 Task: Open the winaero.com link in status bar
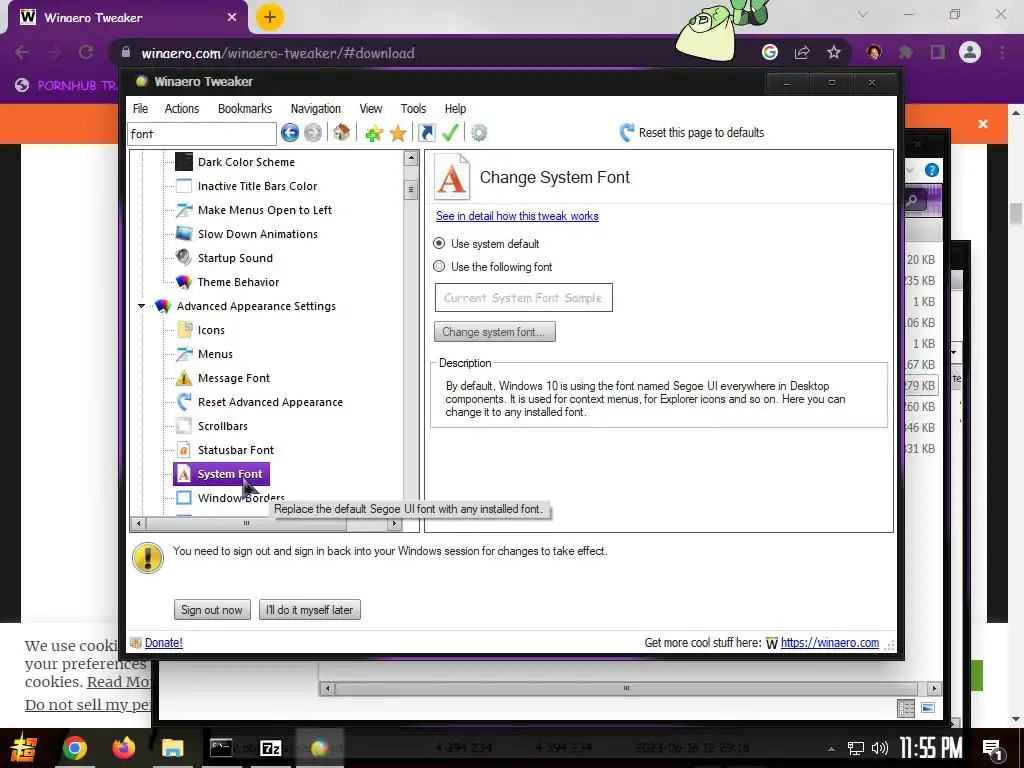click(x=829, y=643)
